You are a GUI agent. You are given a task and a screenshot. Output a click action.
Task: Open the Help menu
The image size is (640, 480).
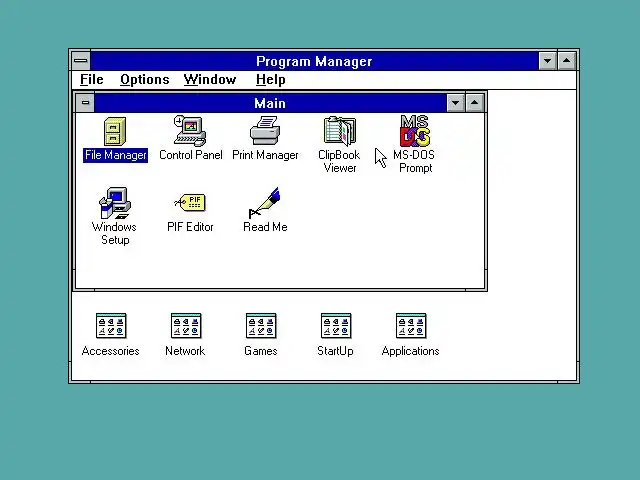point(270,80)
